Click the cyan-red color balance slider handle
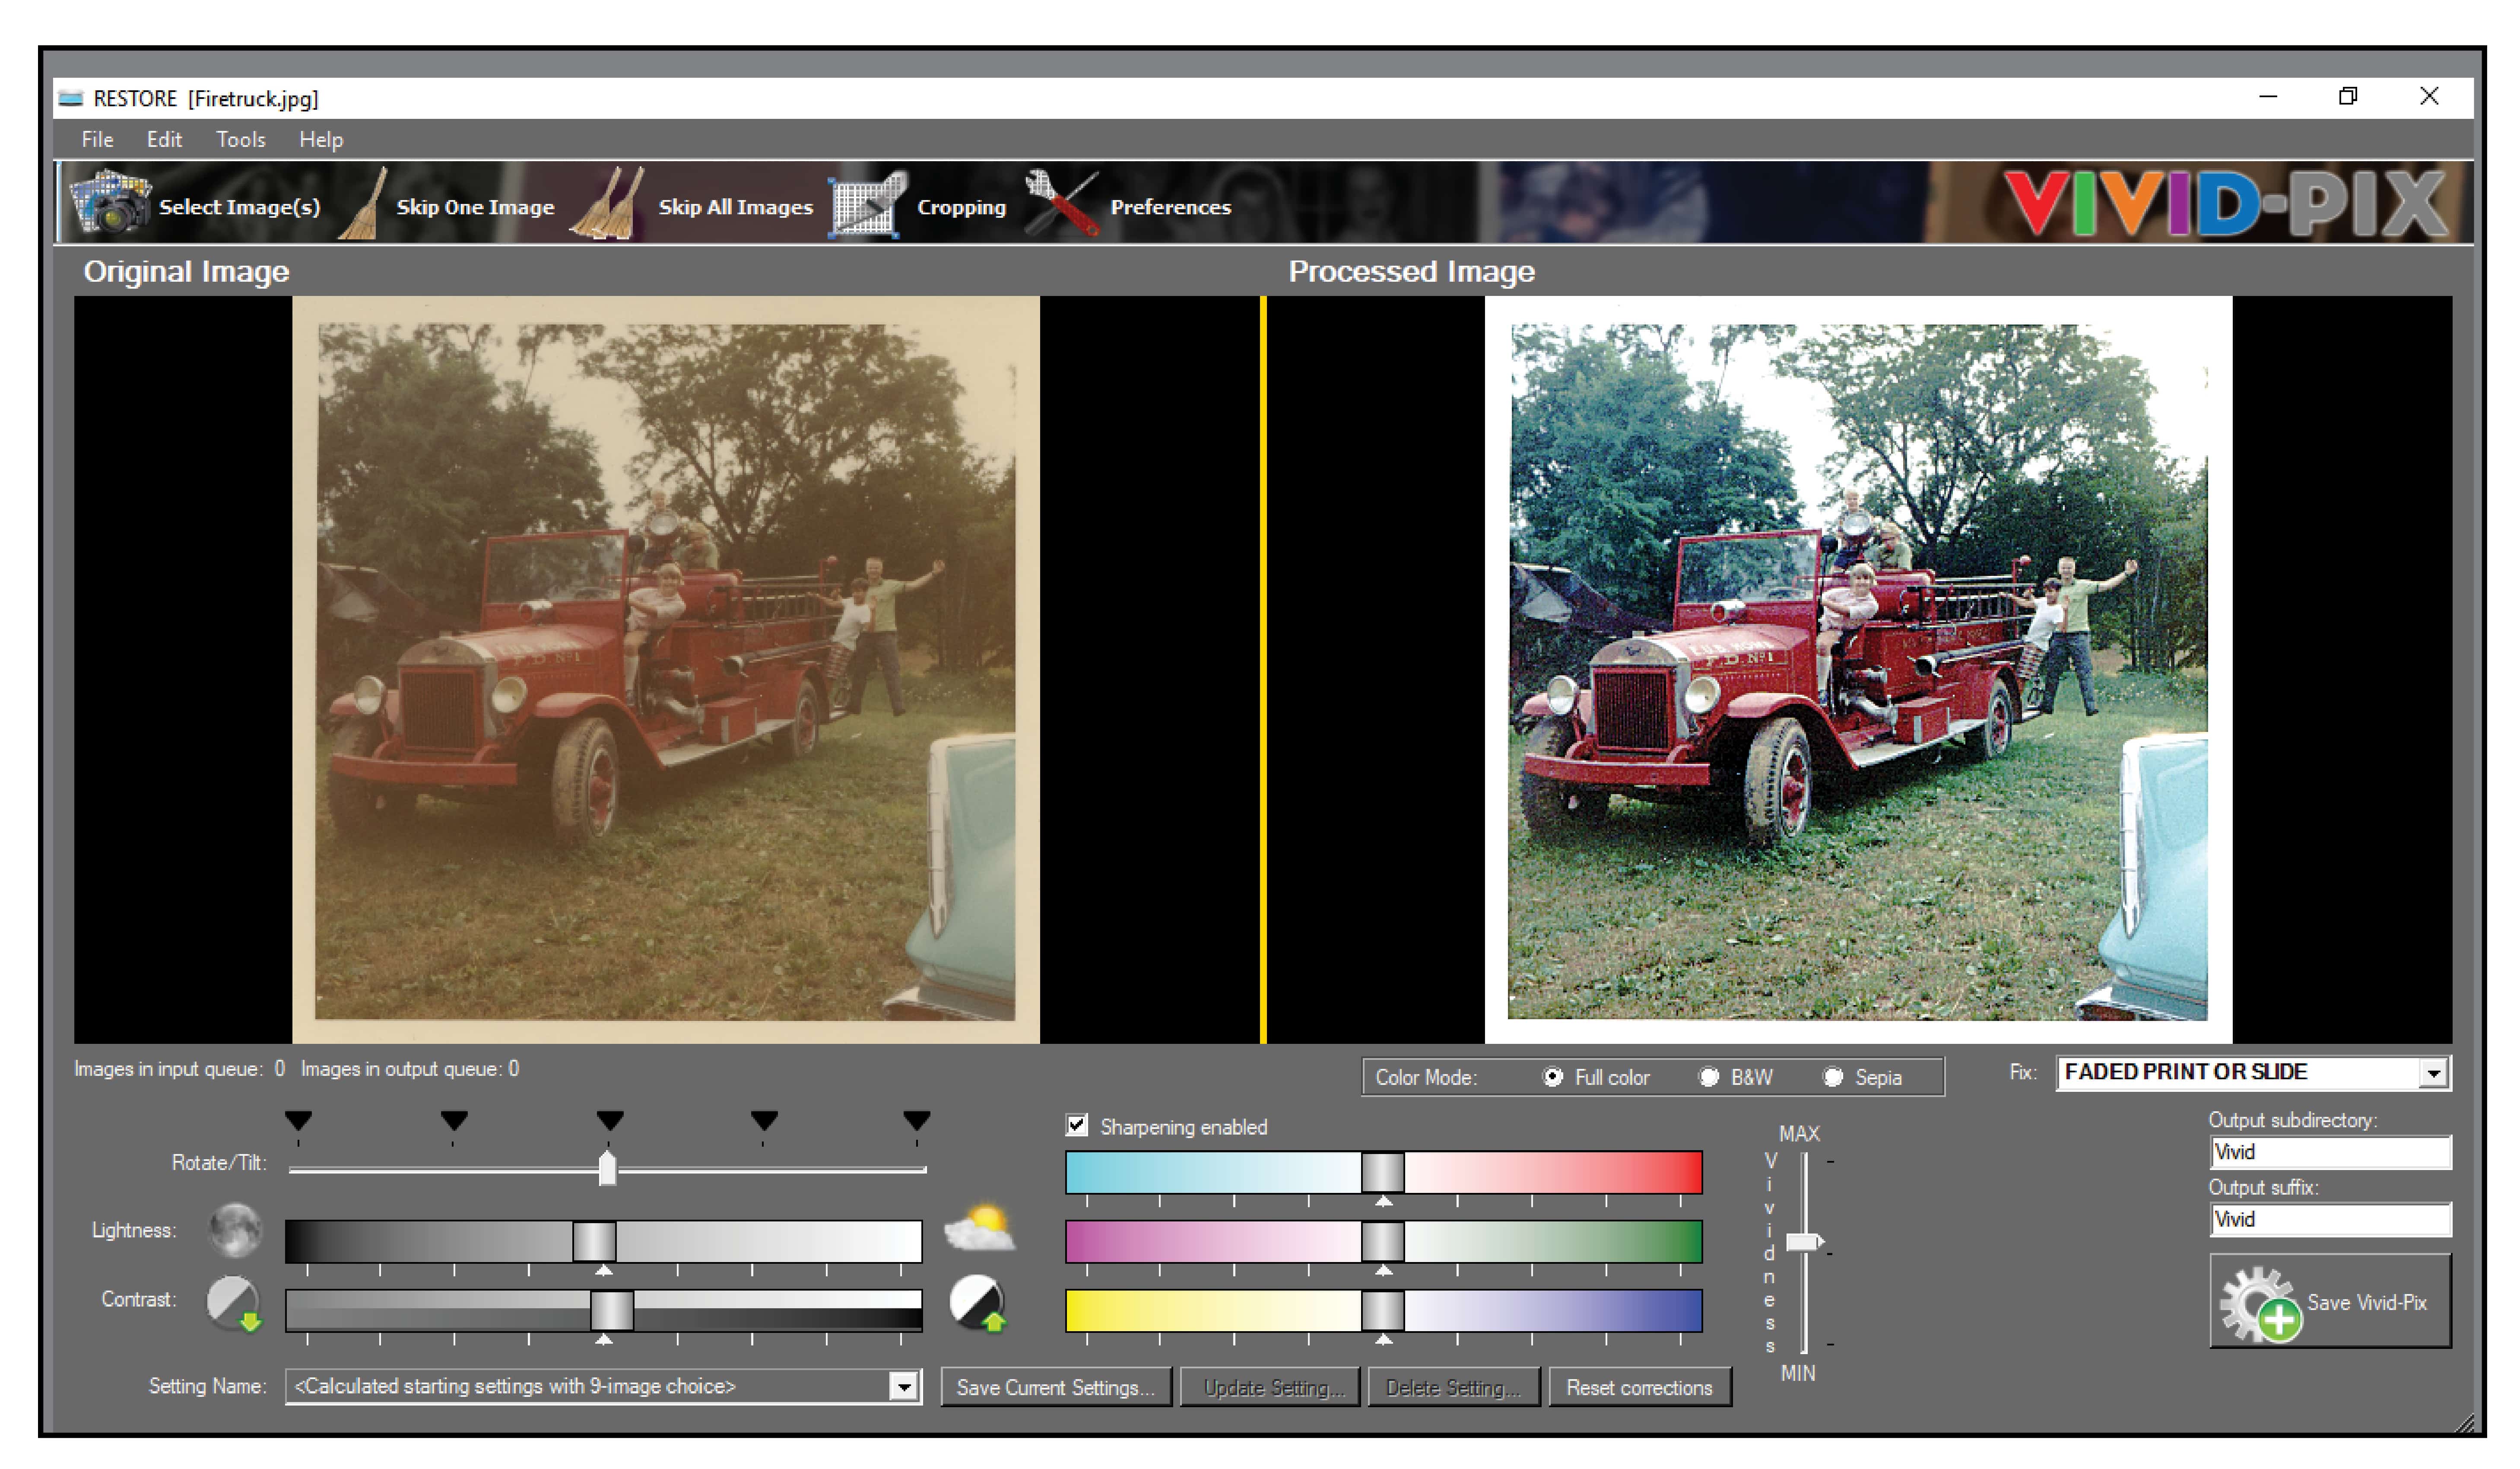This screenshot has height=1469, width=2520. (x=1383, y=1172)
